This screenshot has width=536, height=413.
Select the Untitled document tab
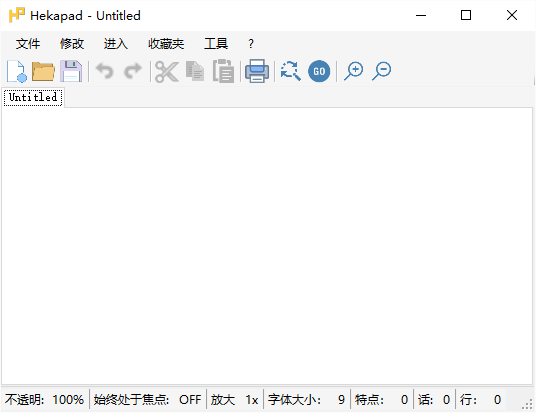(x=33, y=97)
